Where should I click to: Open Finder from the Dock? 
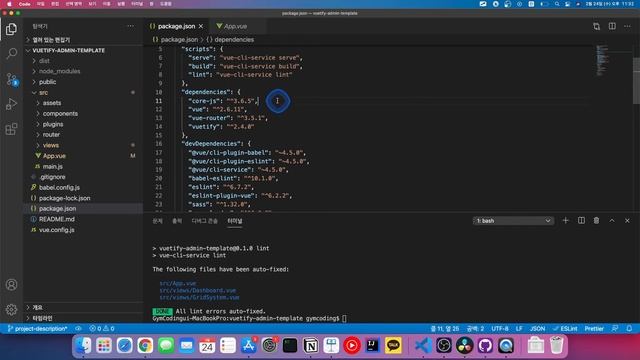83,345
